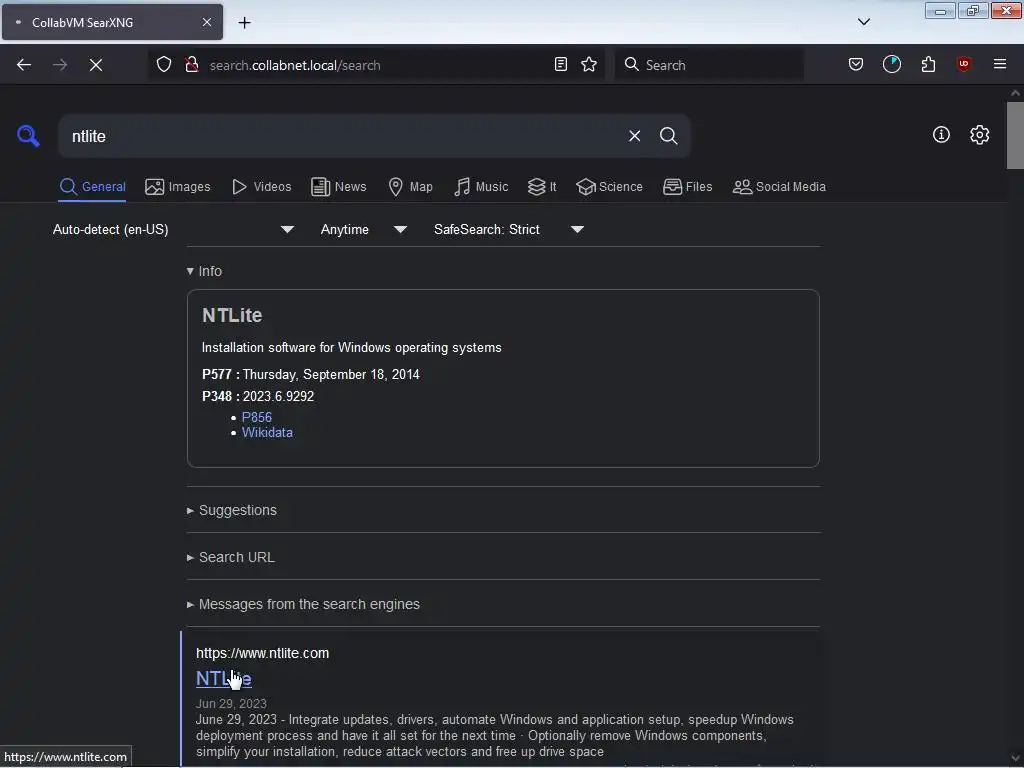Open the Wikidata link
This screenshot has height=768, width=1024.
267,432
